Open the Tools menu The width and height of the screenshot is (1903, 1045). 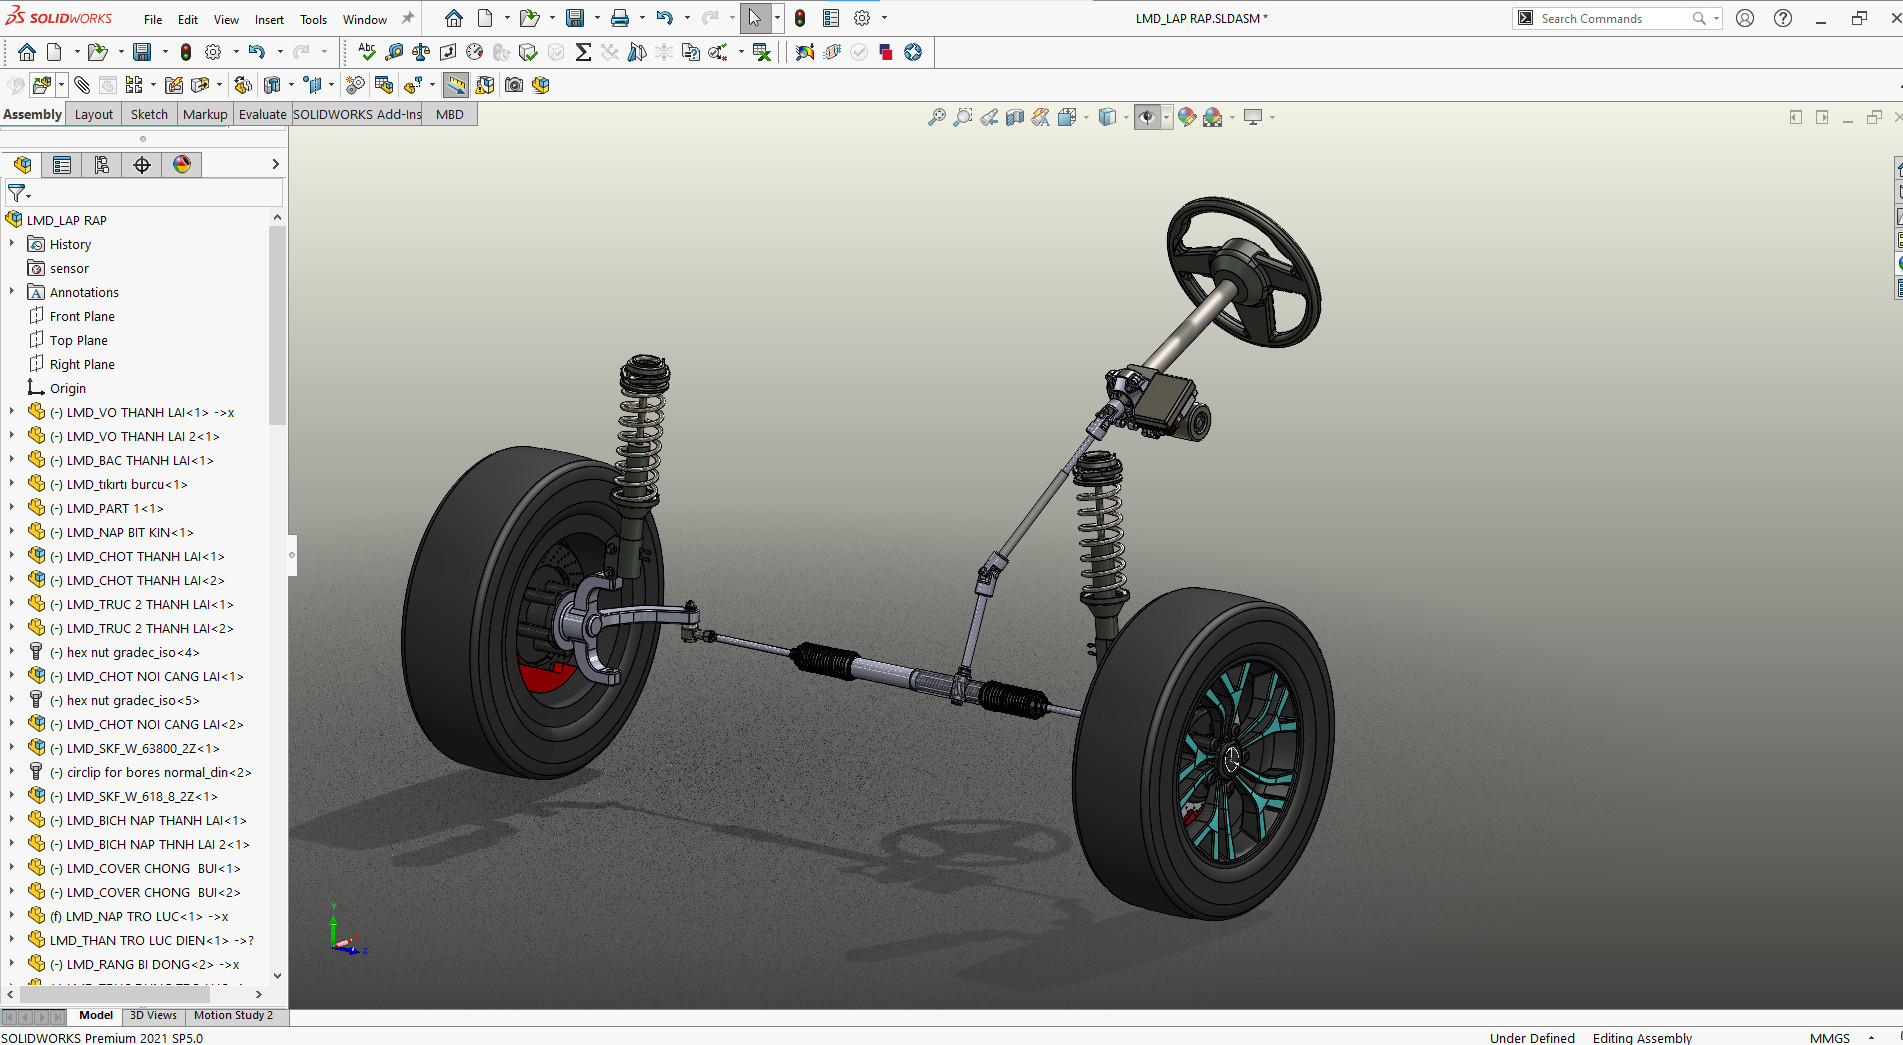point(313,19)
